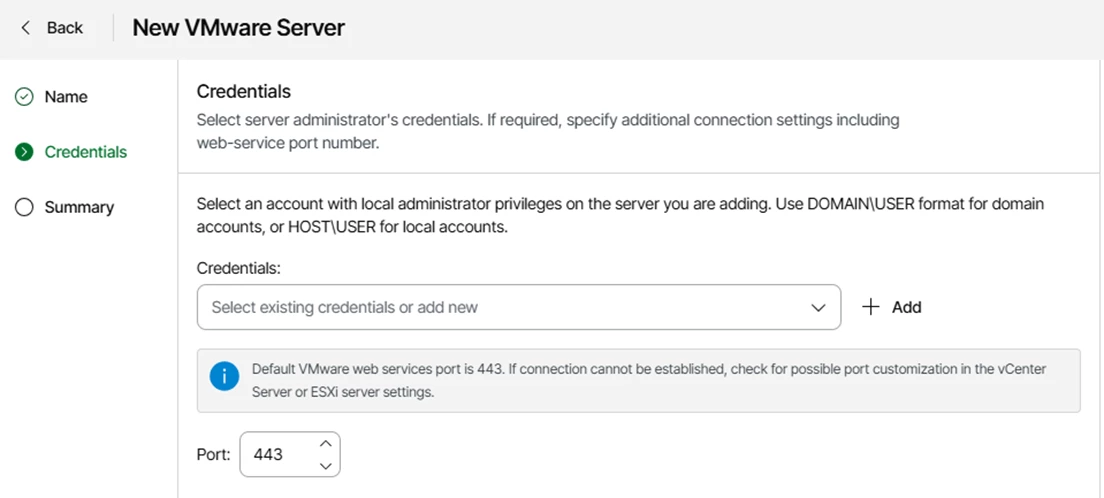The image size is (1104, 498).
Task: Click the Credentials section heading
Action: 244,92
